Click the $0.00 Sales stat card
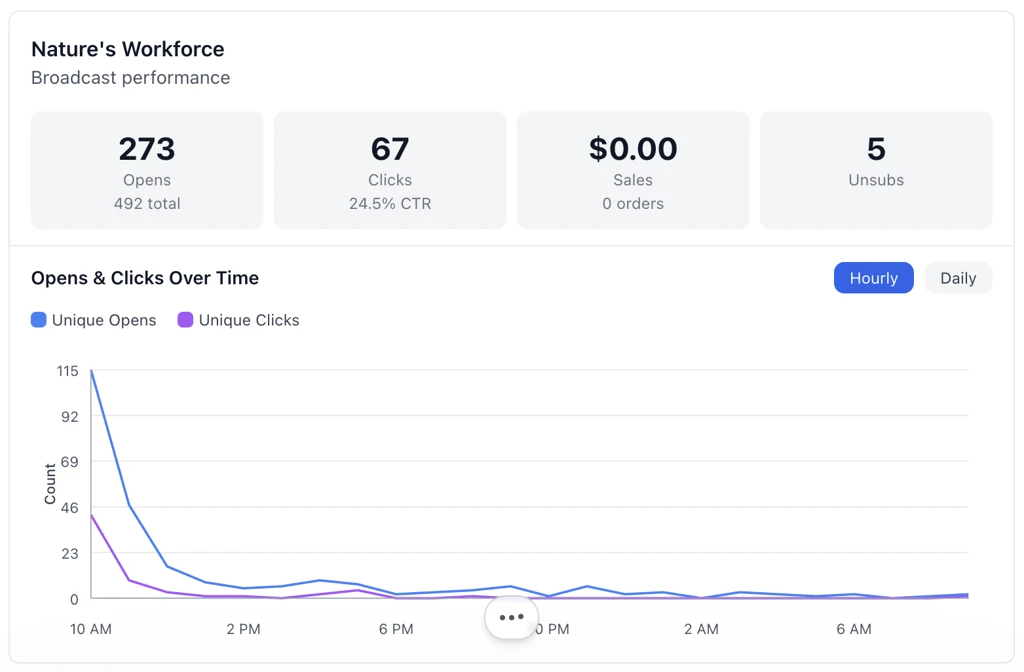Image resolution: width=1024 pixels, height=672 pixels. pyautogui.click(x=632, y=169)
